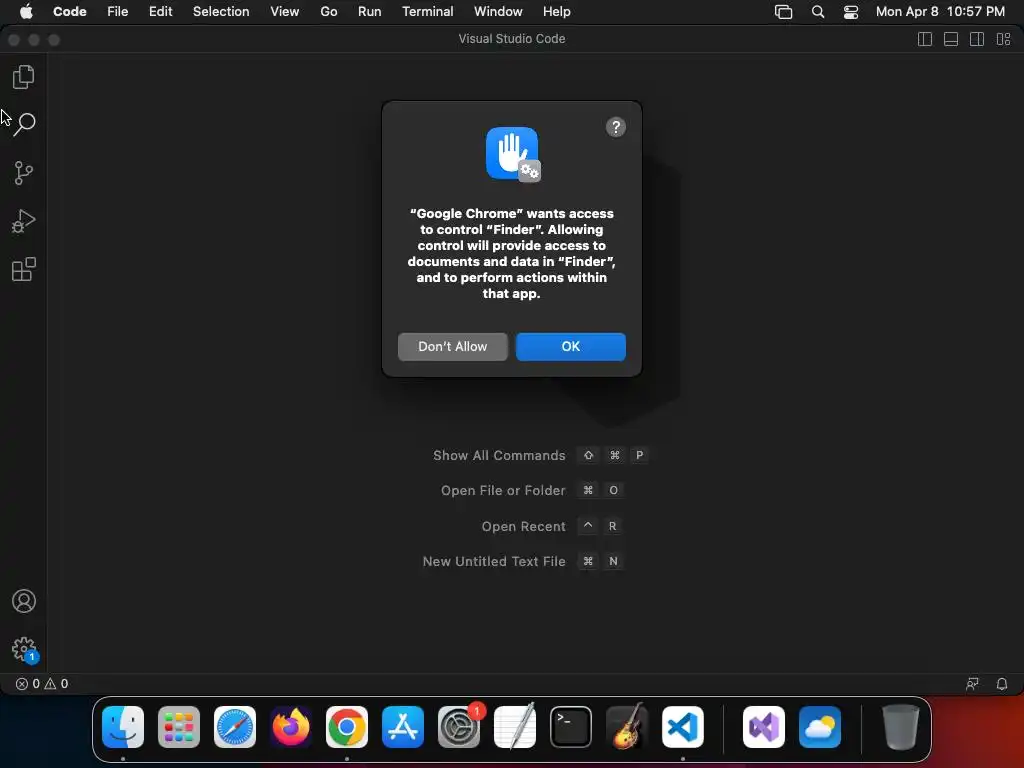Click errors and warnings status indicator
This screenshot has width=1024, height=768.
click(42, 684)
